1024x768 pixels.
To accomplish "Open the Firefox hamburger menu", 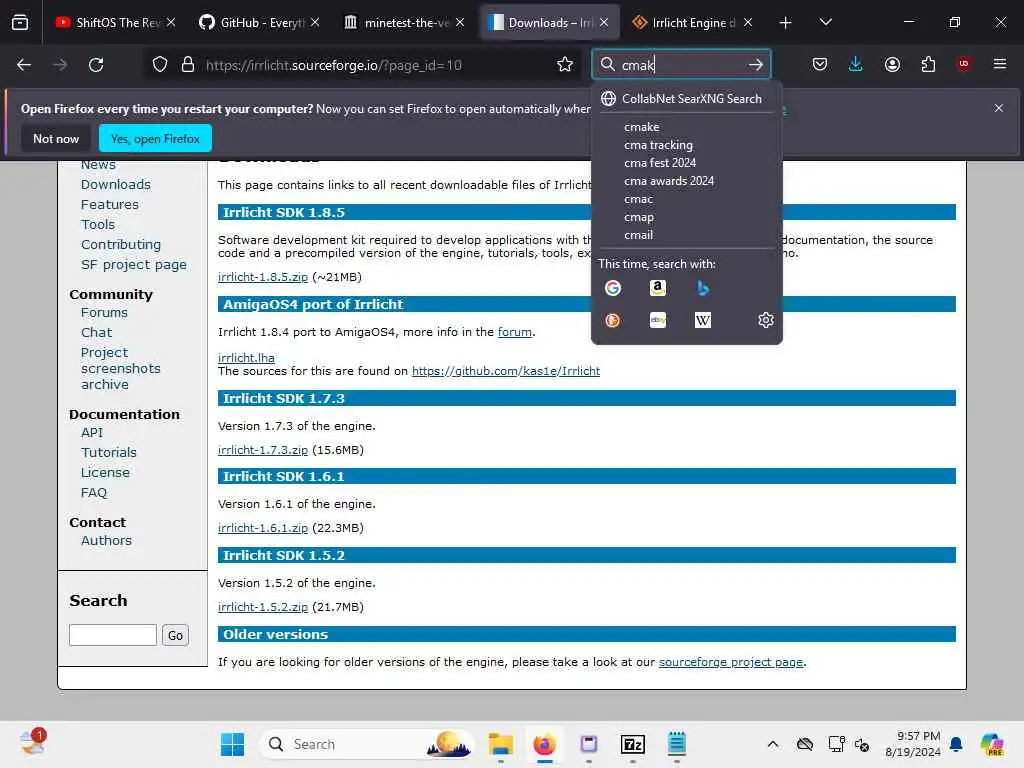I will (1000, 65).
